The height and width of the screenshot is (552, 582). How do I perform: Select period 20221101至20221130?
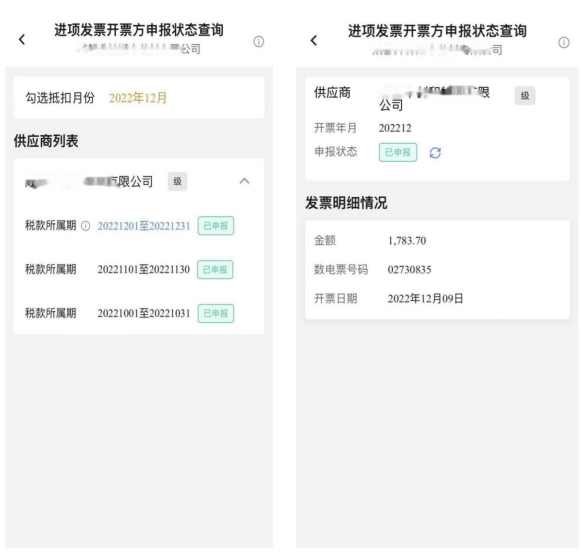pos(144,270)
